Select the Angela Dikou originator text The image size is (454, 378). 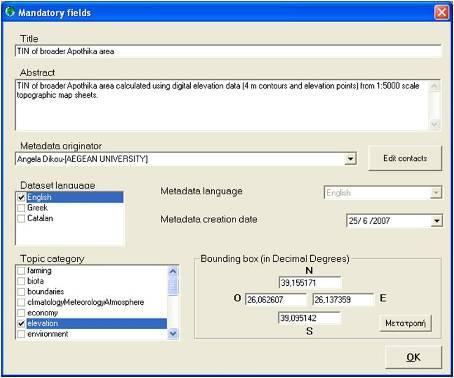pos(82,159)
